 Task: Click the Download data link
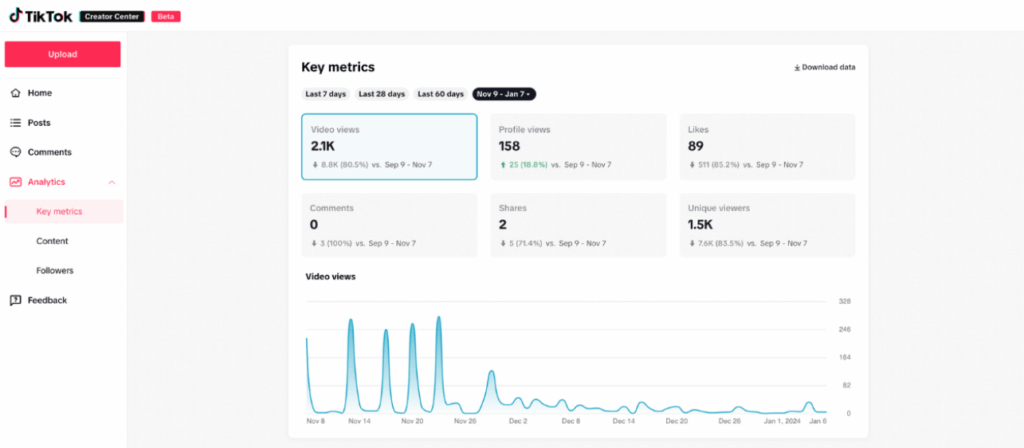click(x=828, y=68)
